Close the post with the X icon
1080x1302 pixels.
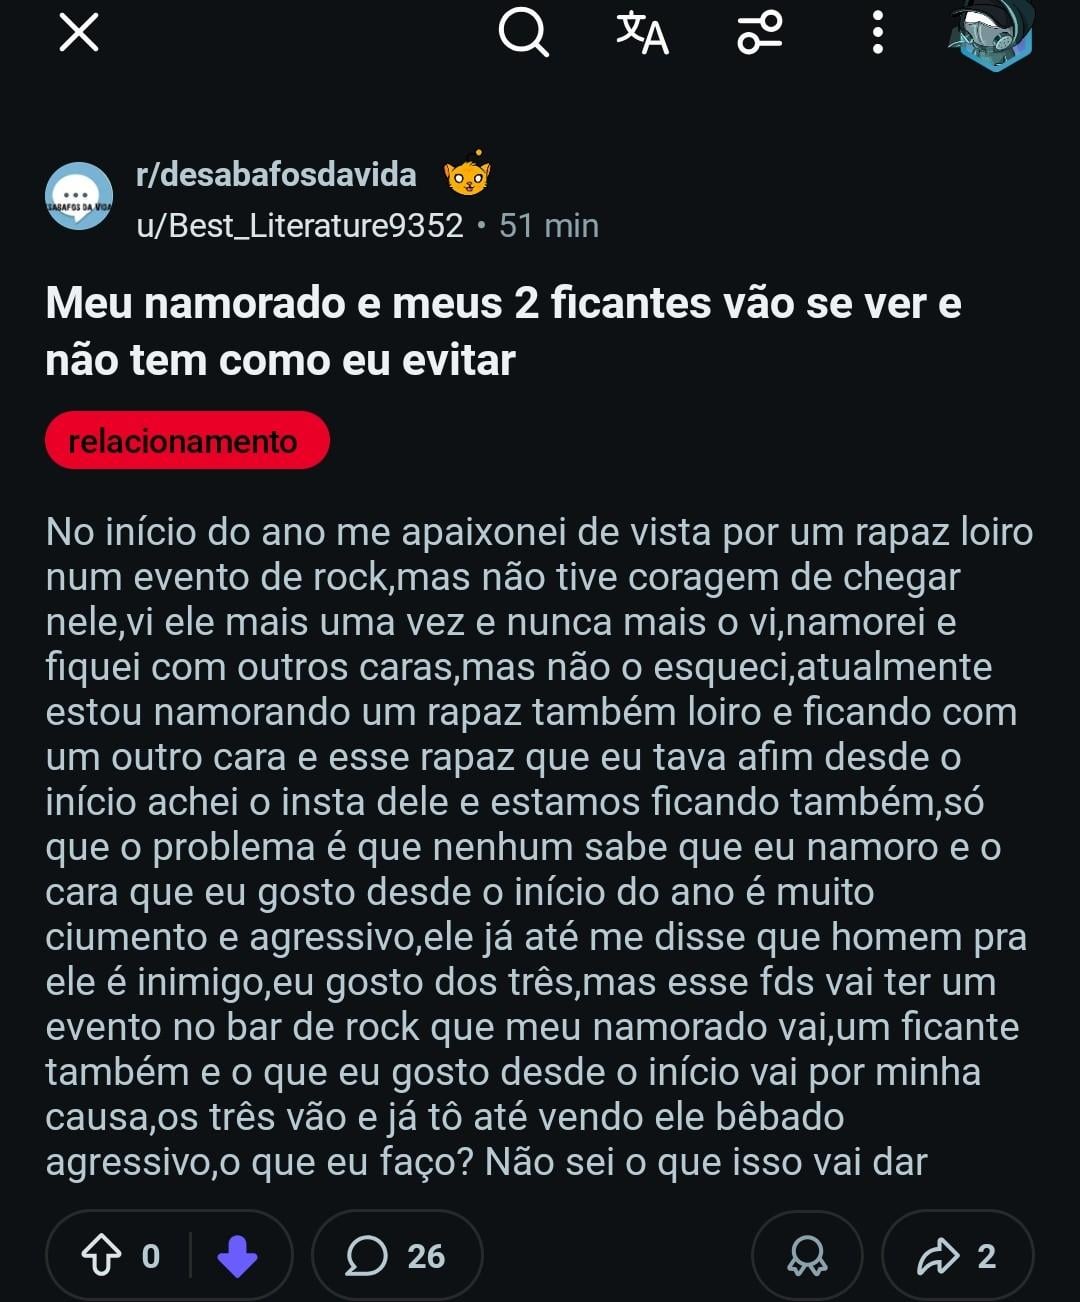79,33
